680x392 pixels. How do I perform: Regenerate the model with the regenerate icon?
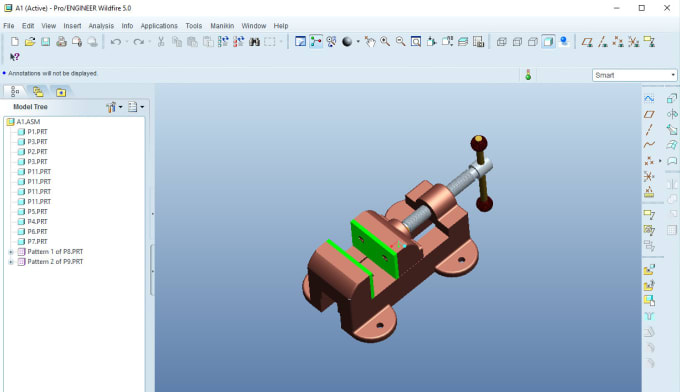click(223, 42)
